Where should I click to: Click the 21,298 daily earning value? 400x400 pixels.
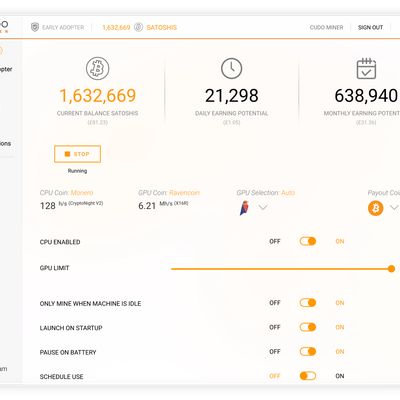coord(232,96)
